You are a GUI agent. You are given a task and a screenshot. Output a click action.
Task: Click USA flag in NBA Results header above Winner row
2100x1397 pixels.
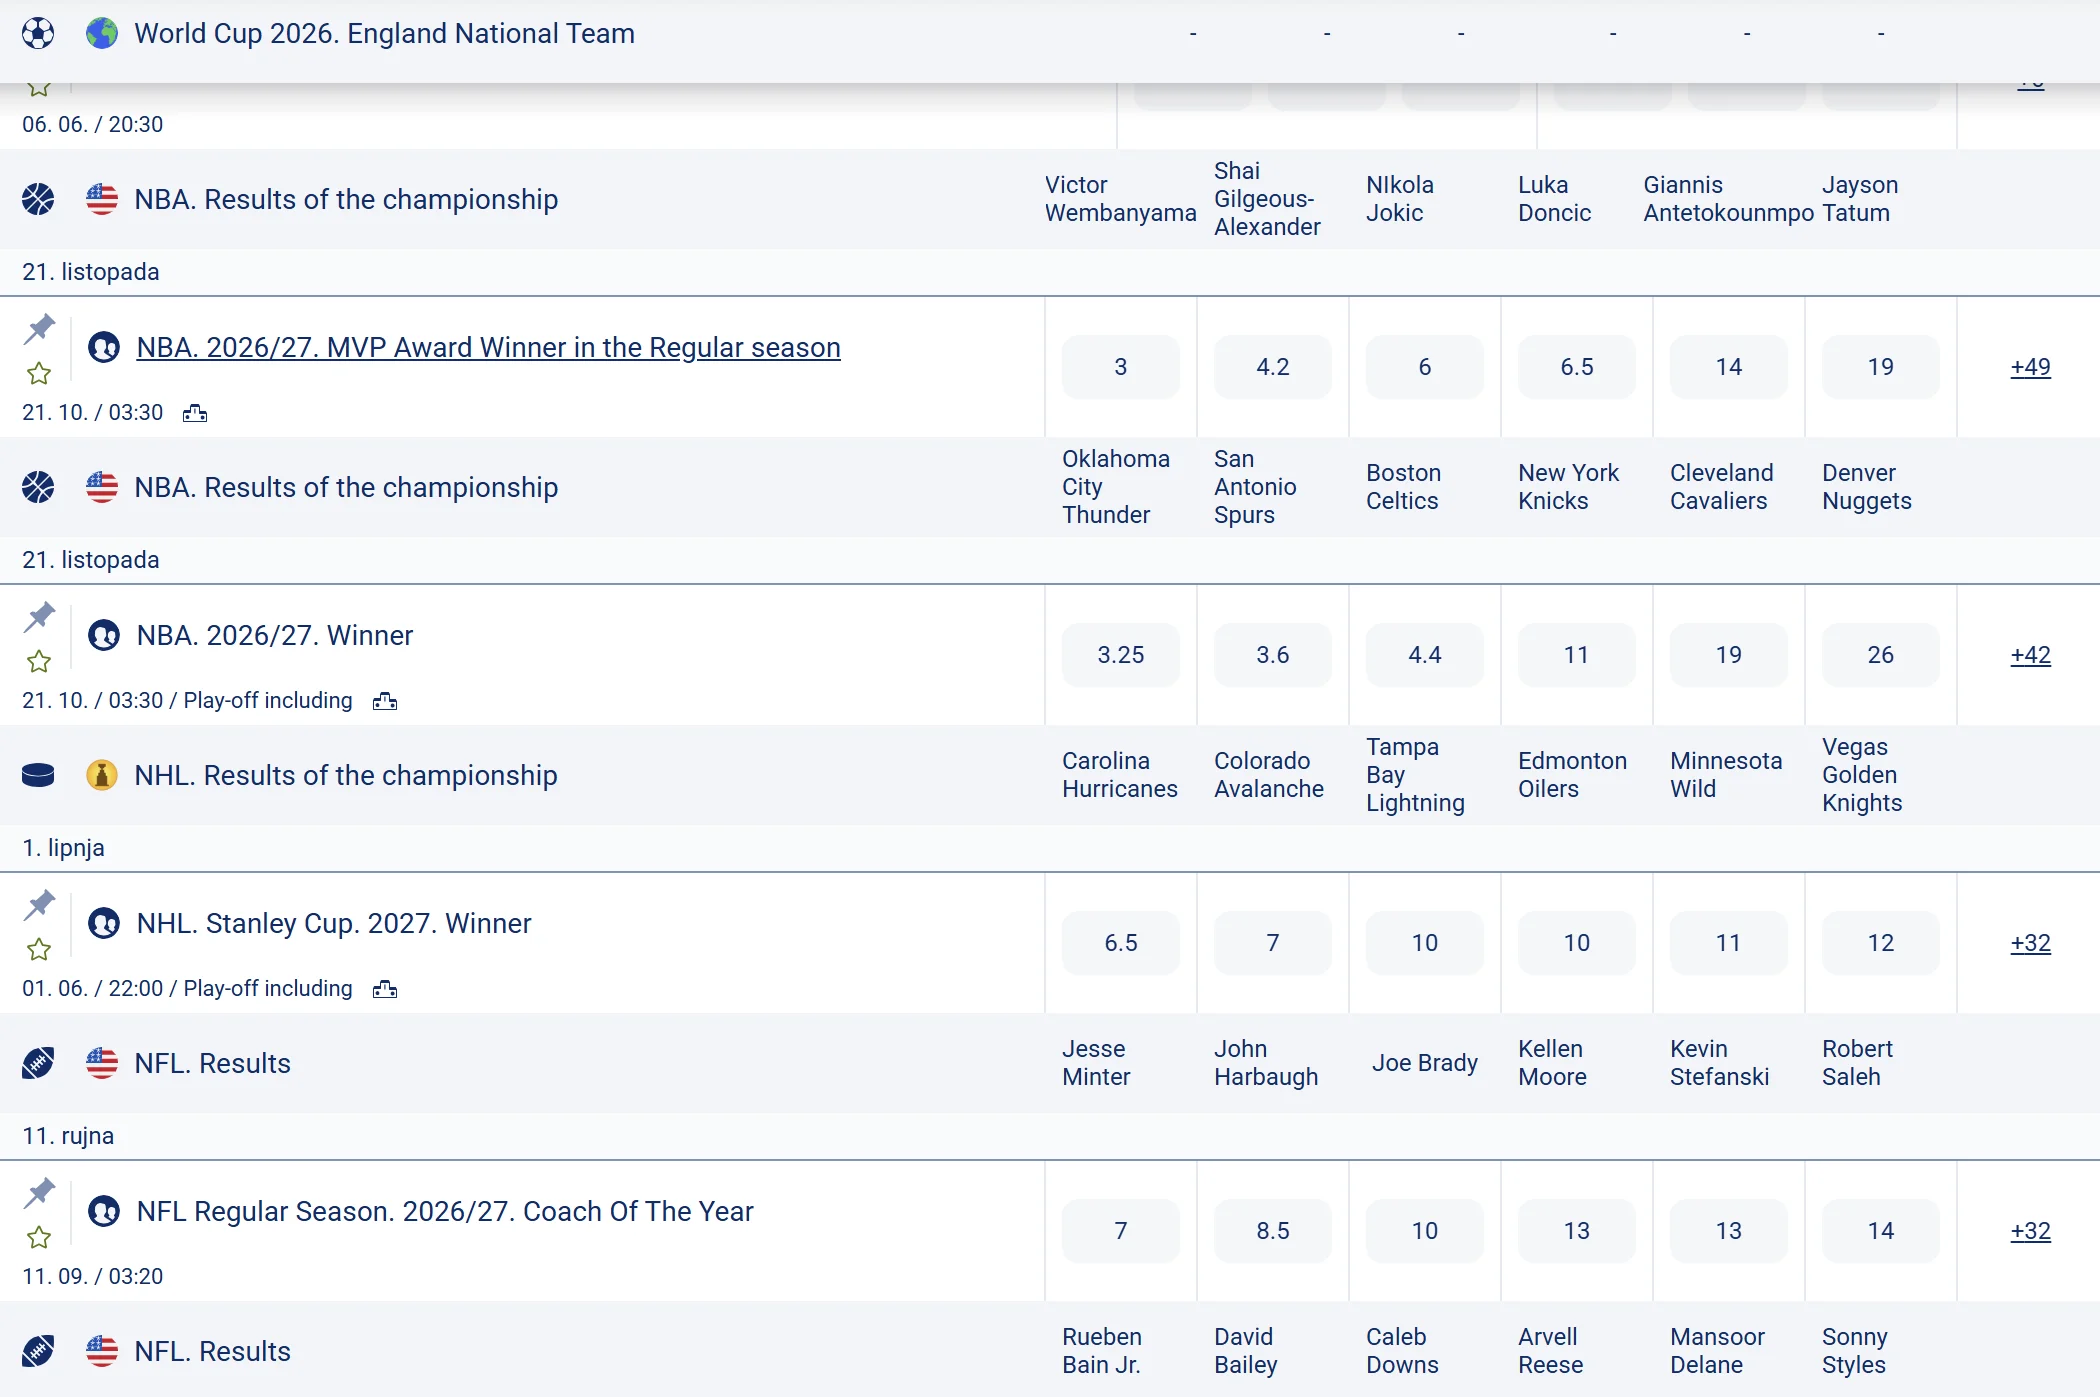(102, 487)
